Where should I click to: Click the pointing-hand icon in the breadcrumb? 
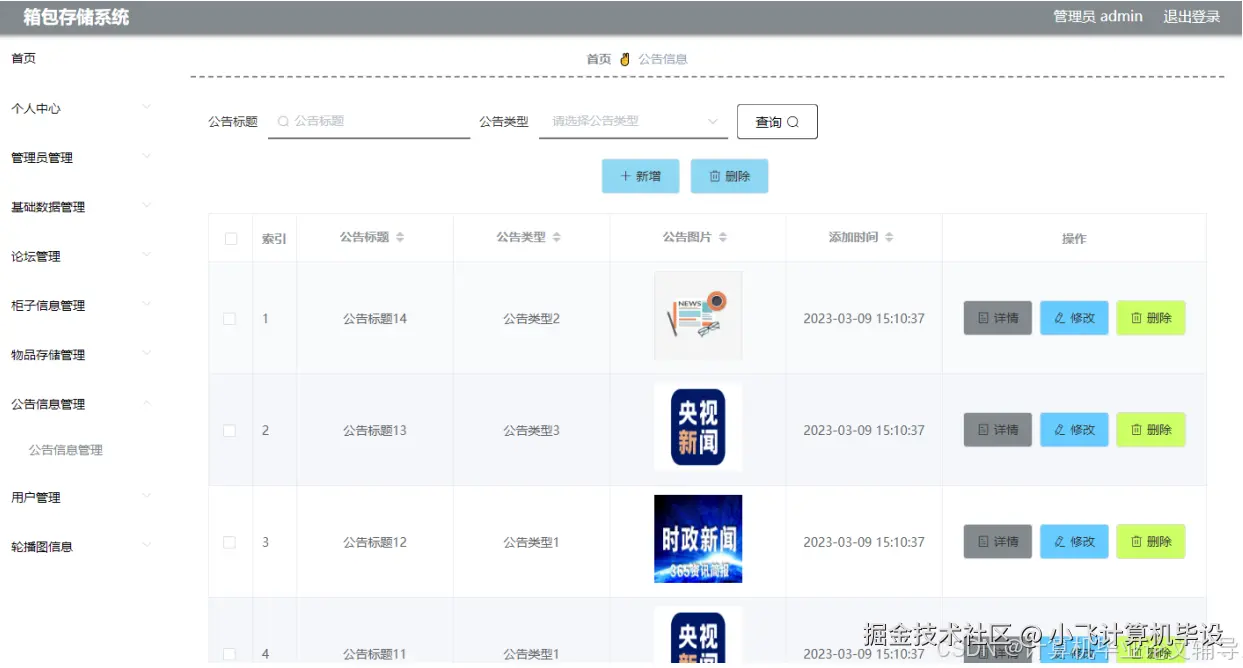[624, 58]
